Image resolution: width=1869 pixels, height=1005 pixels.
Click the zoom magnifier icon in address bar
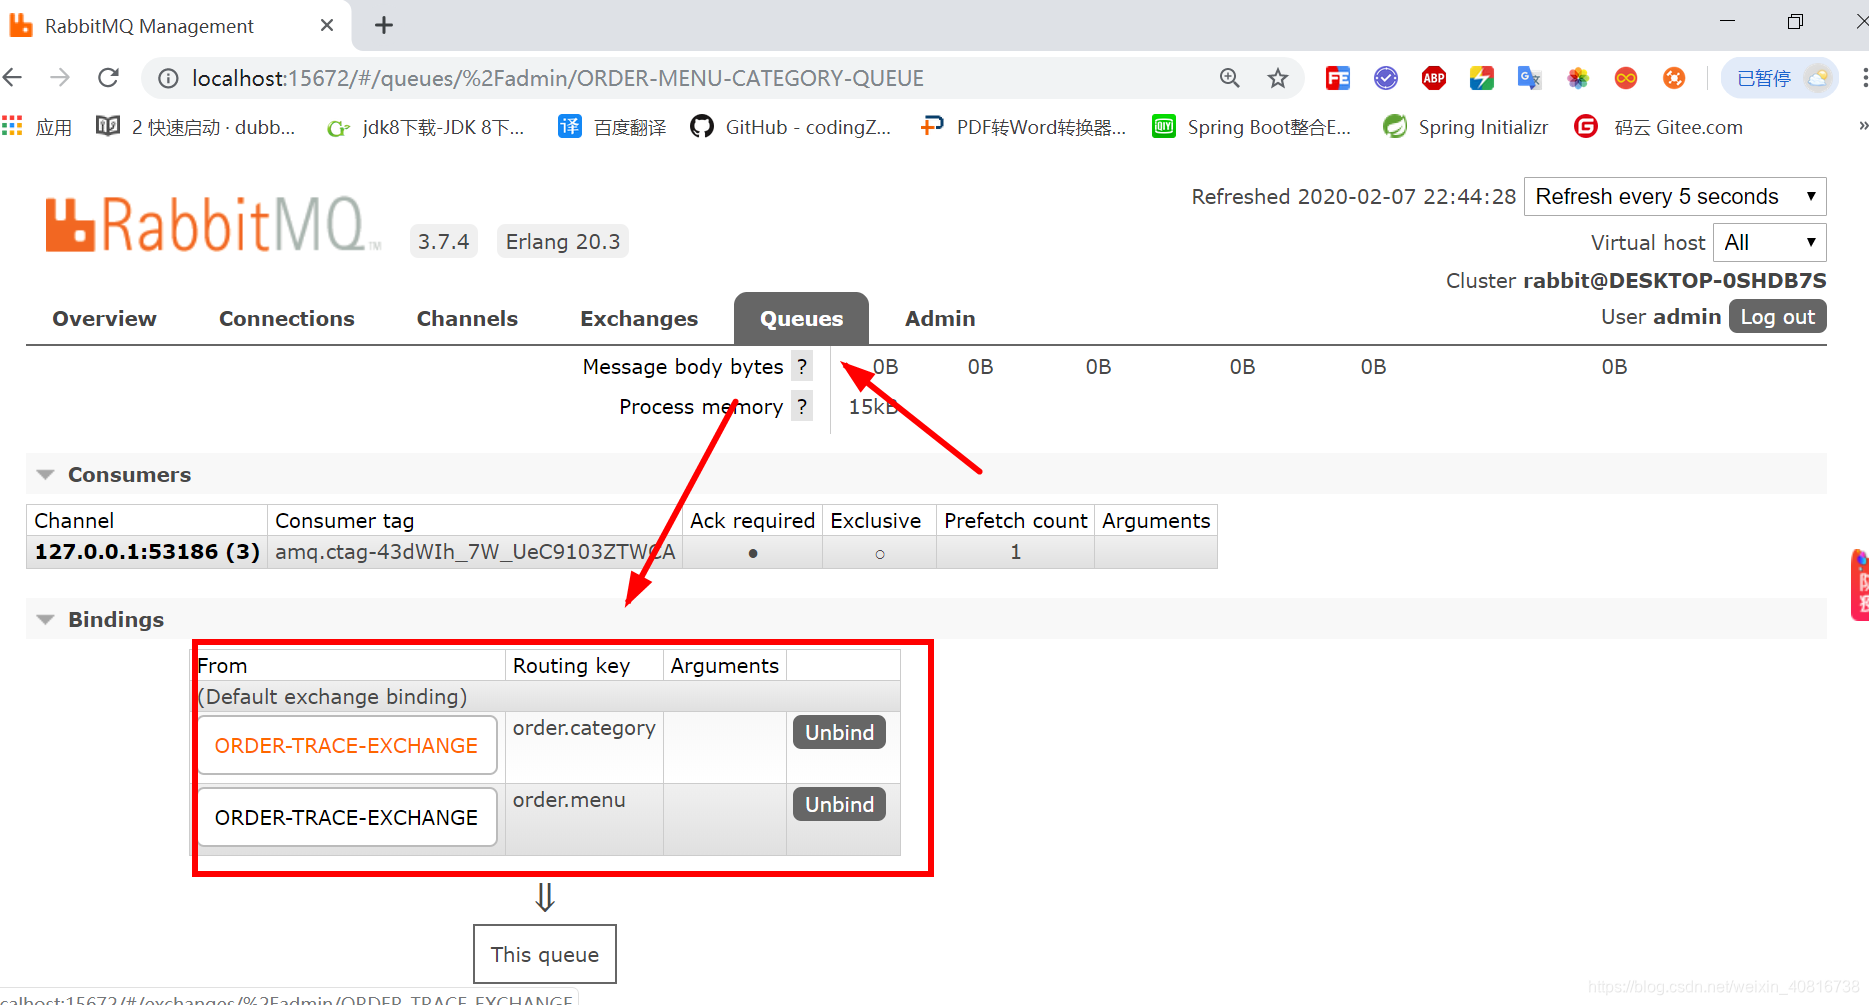point(1229,78)
